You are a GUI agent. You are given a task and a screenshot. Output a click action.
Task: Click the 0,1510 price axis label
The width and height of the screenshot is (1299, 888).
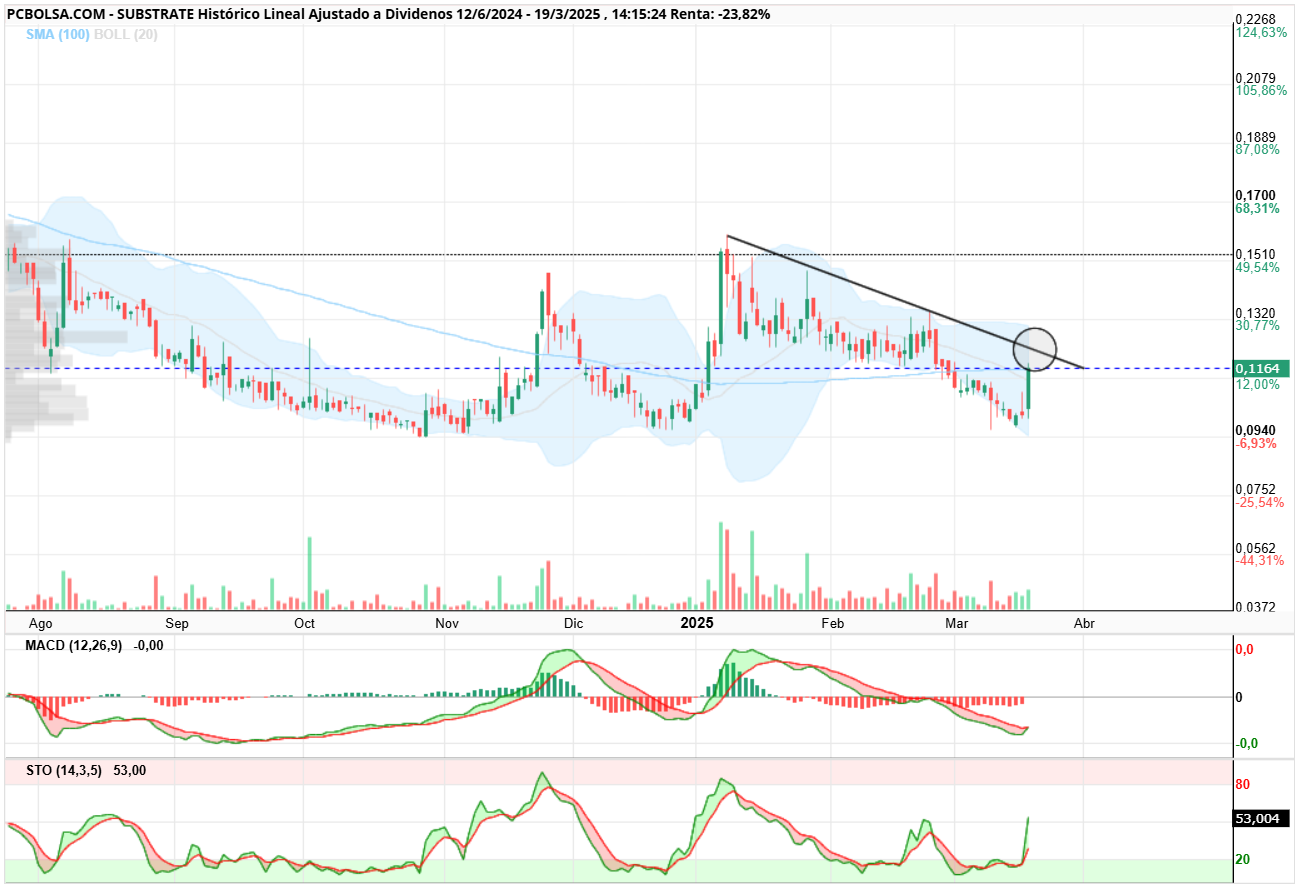(1256, 253)
